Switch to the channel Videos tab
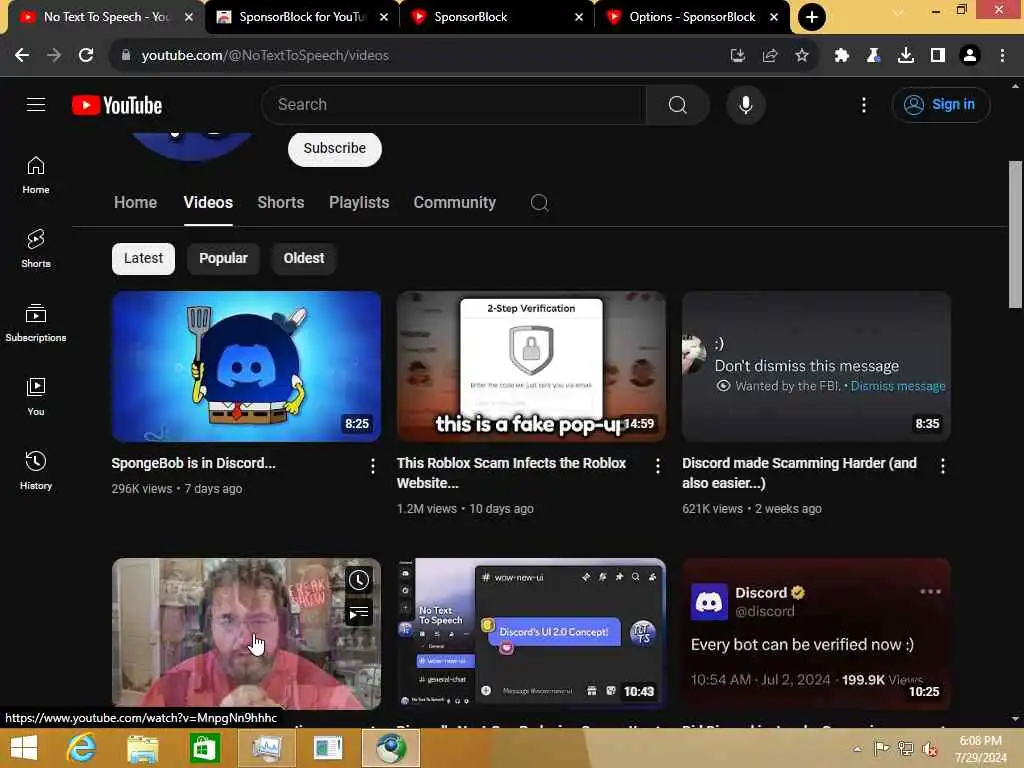The width and height of the screenshot is (1024, 768). point(208,202)
